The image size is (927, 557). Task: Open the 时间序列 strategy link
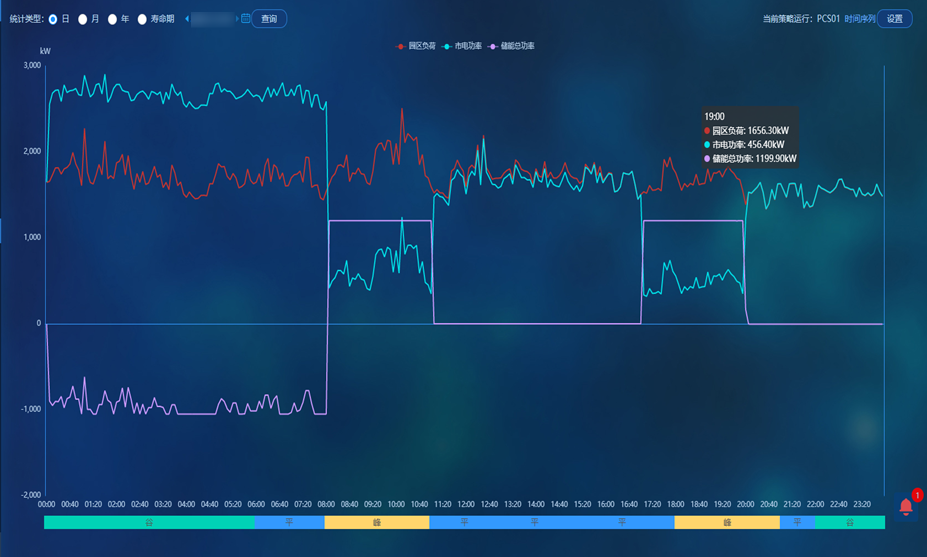tap(860, 19)
